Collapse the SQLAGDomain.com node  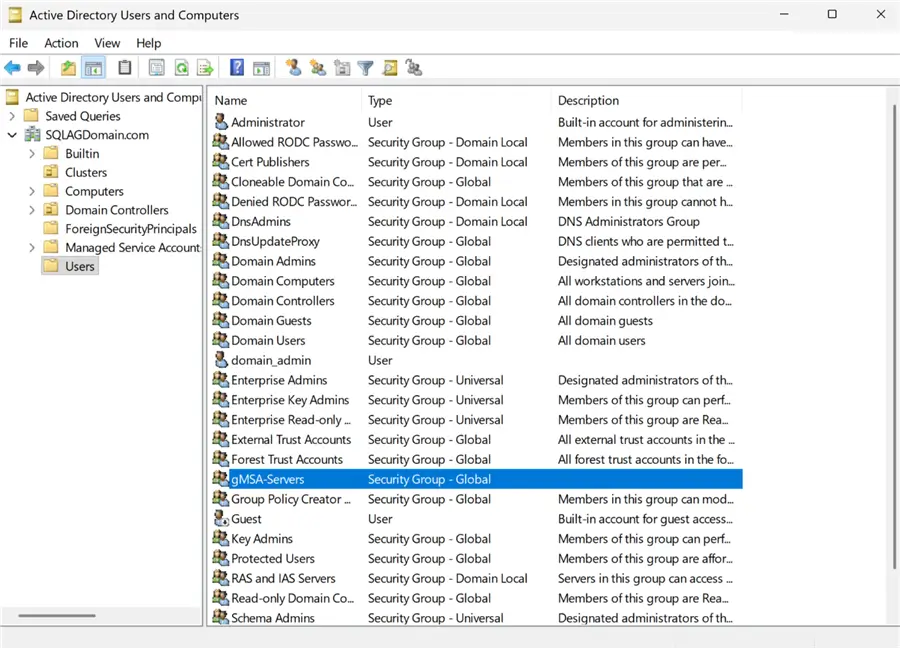coord(12,135)
